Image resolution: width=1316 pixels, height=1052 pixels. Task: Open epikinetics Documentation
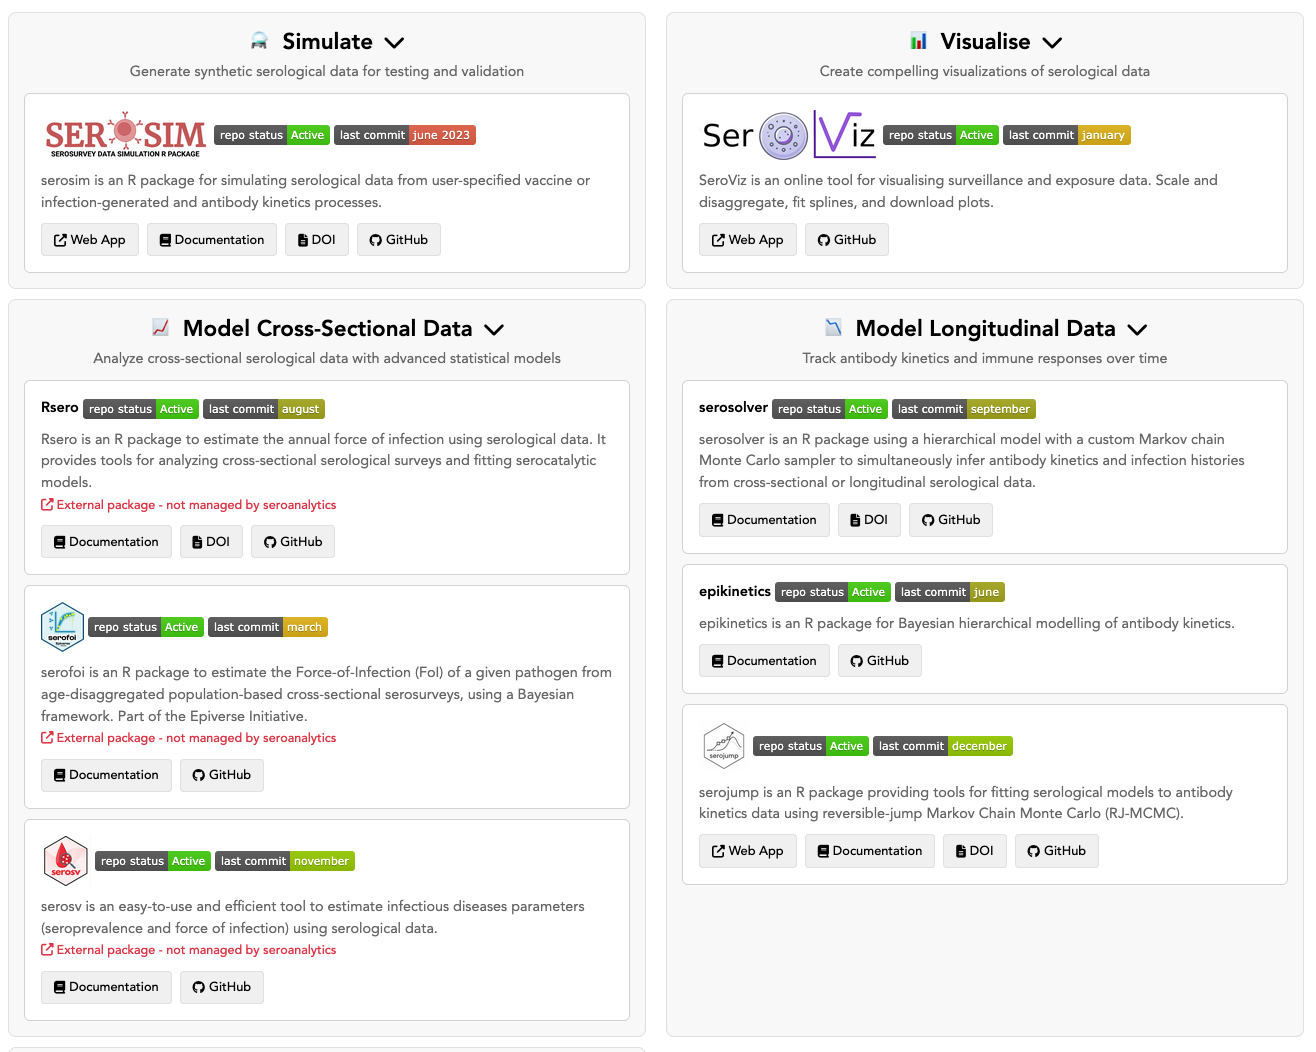[764, 661]
